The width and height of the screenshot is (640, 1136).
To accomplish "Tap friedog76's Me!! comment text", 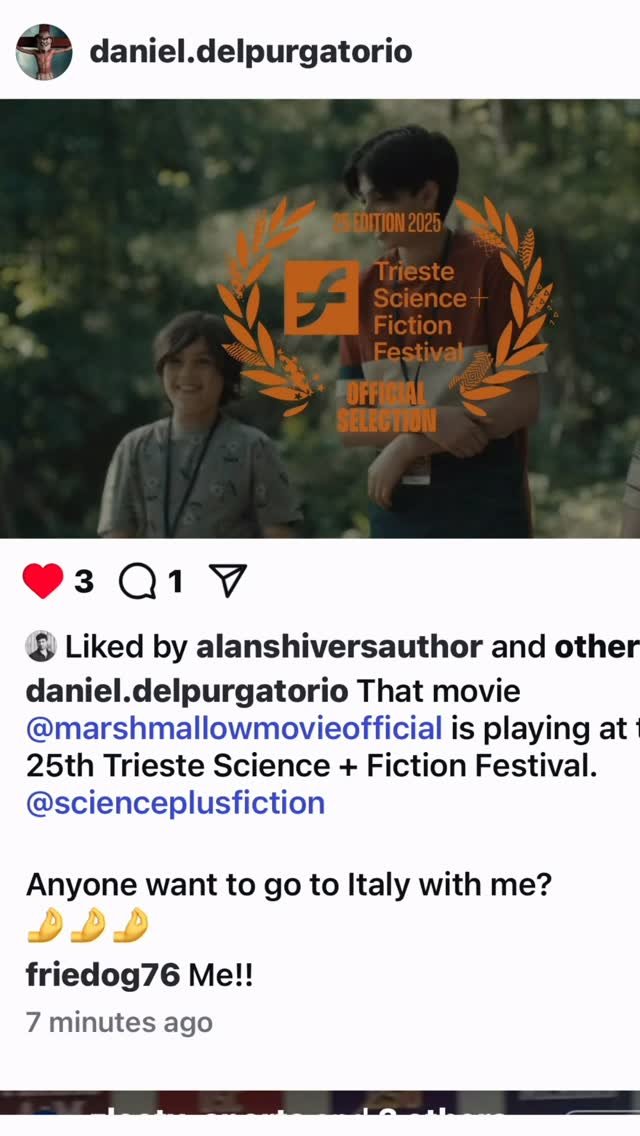I will pyautogui.click(x=221, y=975).
